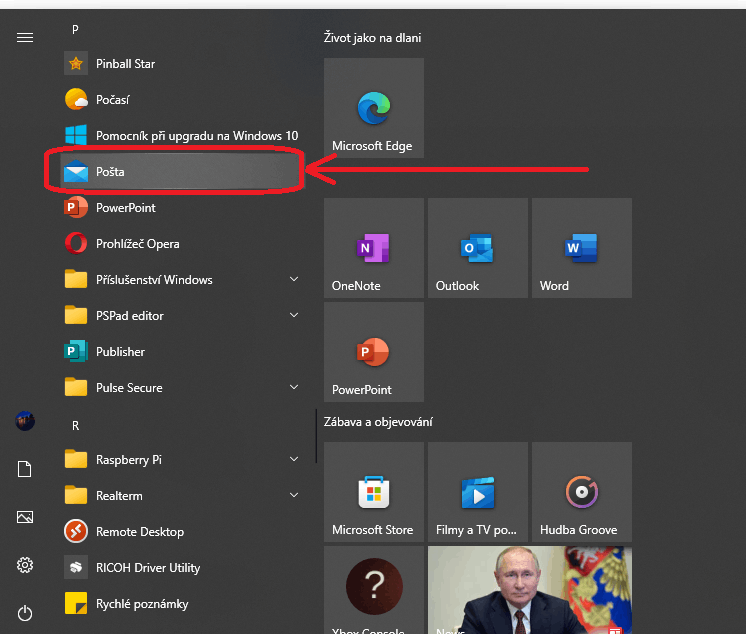
Task: Launch PowerPoint from the app list
Action: (181, 208)
